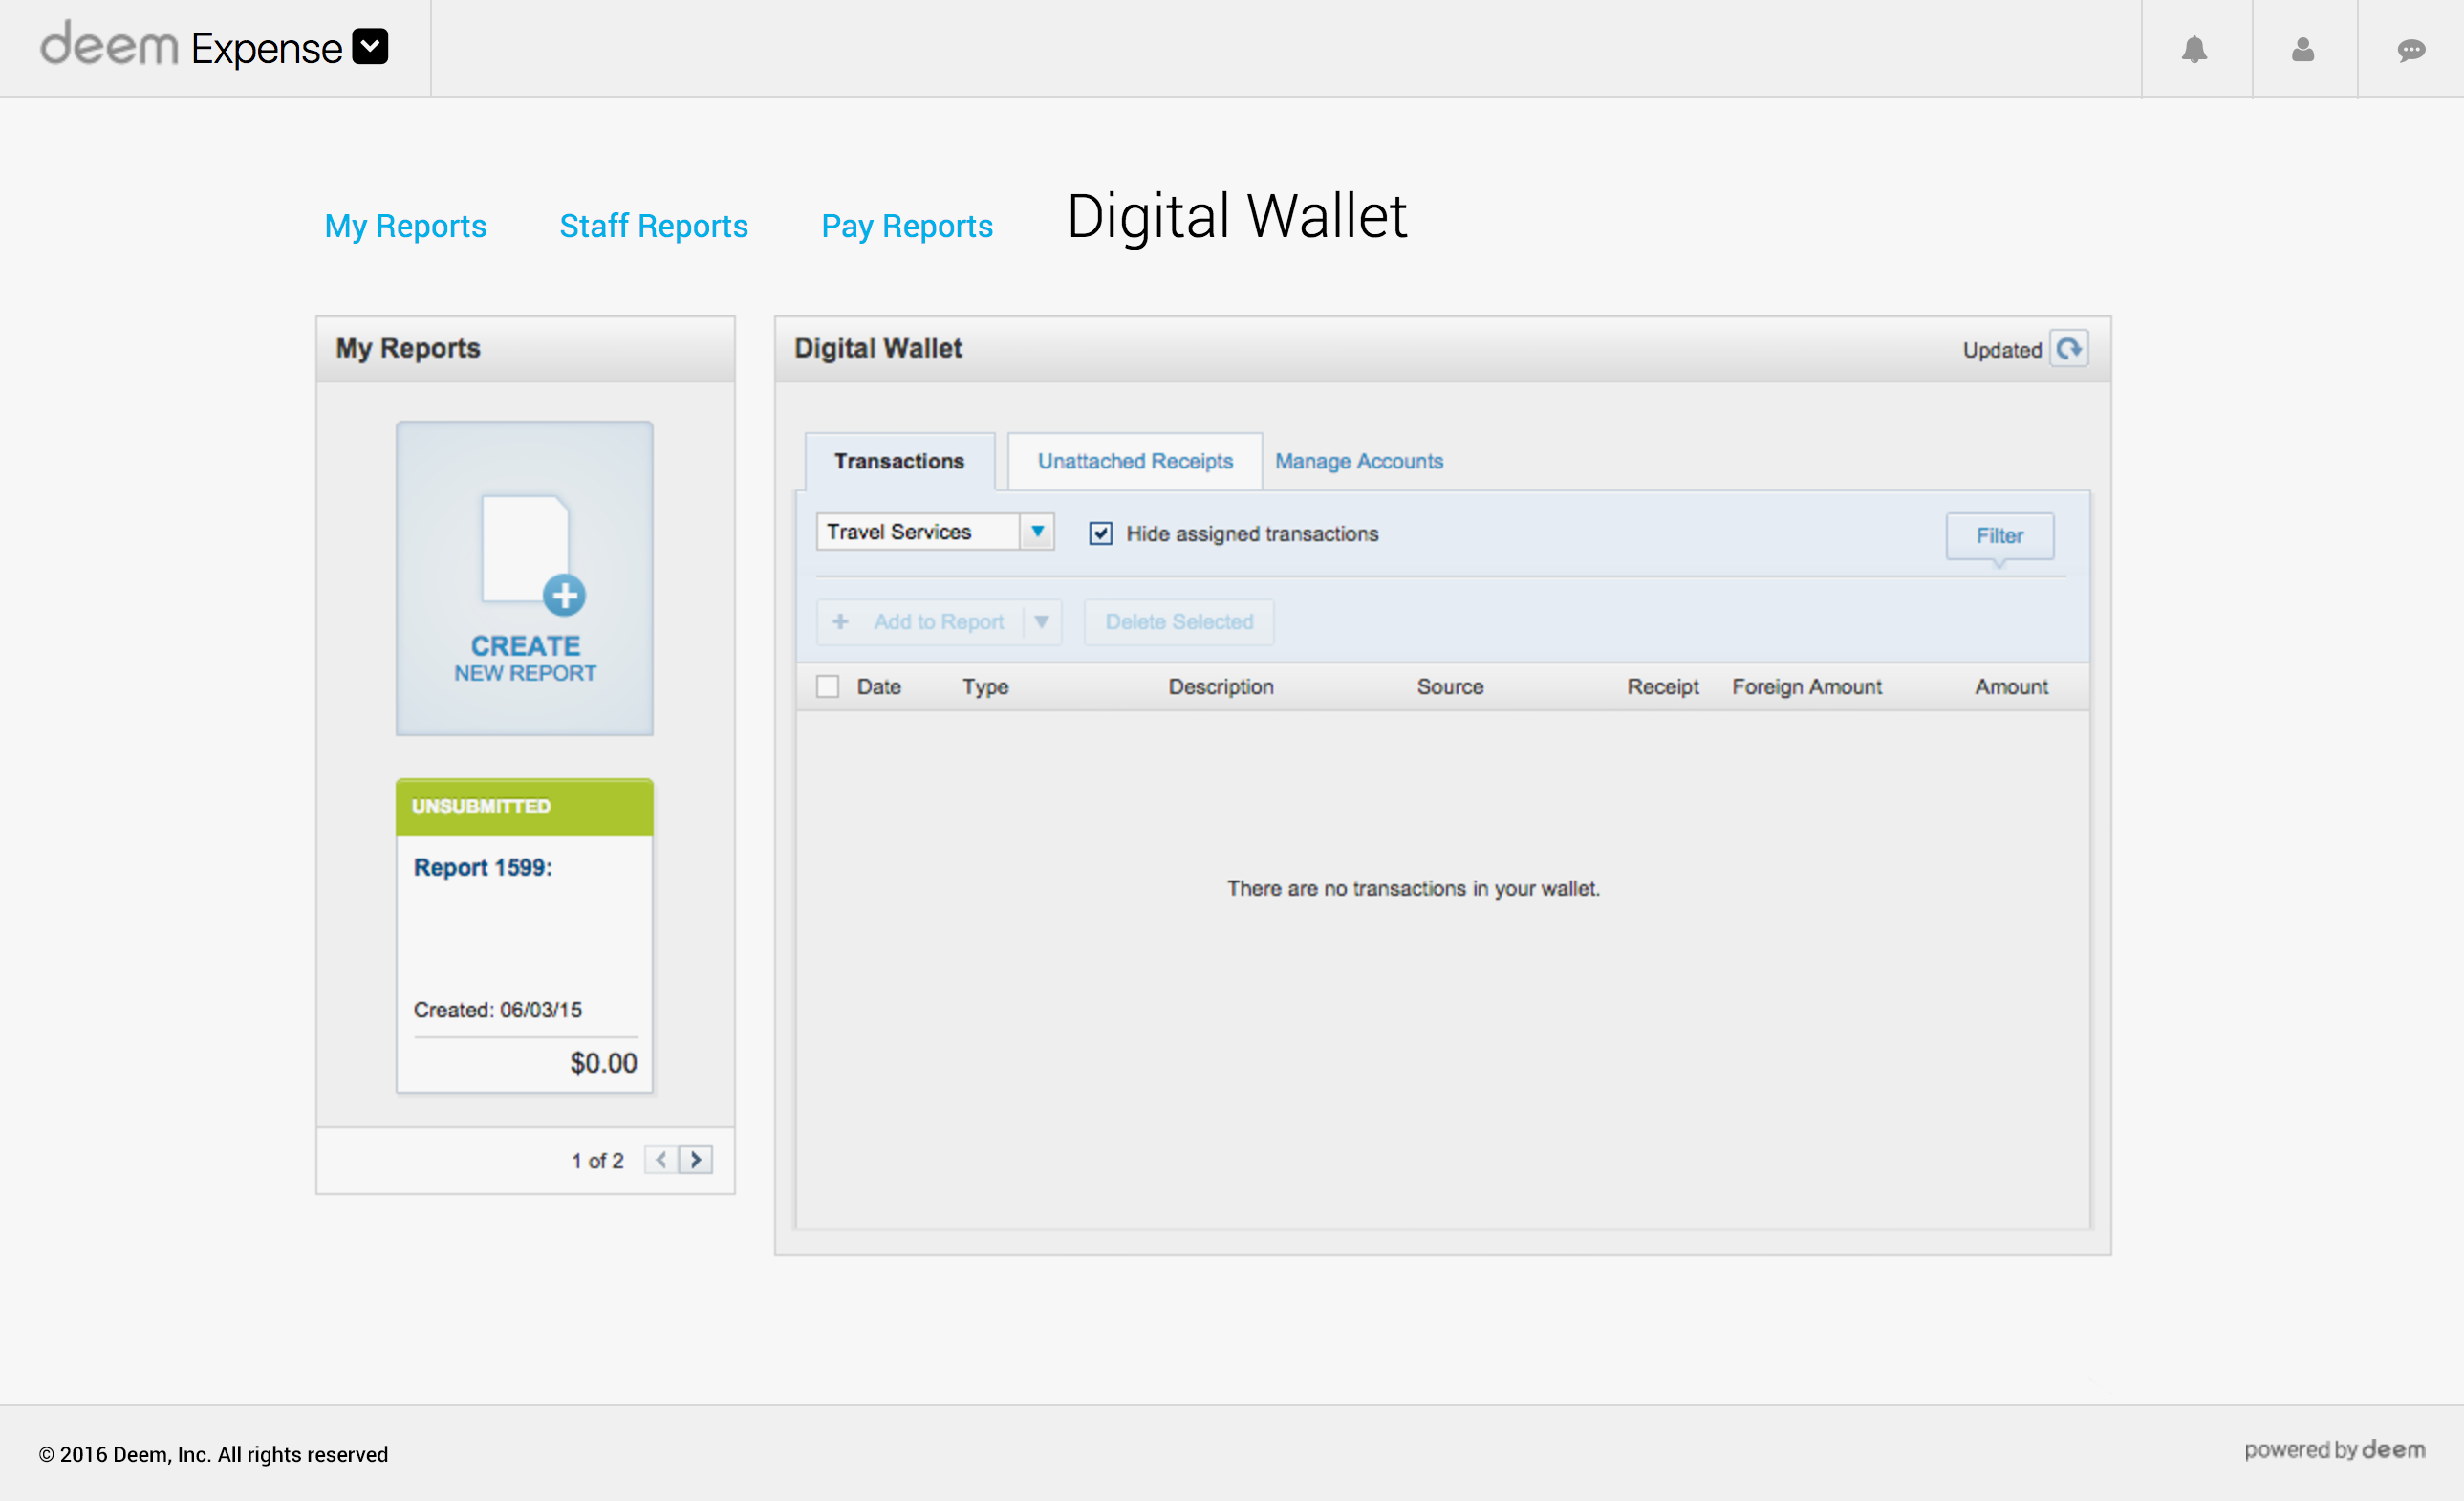The width and height of the screenshot is (2464, 1501).
Task: Check the select-all transactions checkbox
Action: pyautogui.click(x=827, y=686)
